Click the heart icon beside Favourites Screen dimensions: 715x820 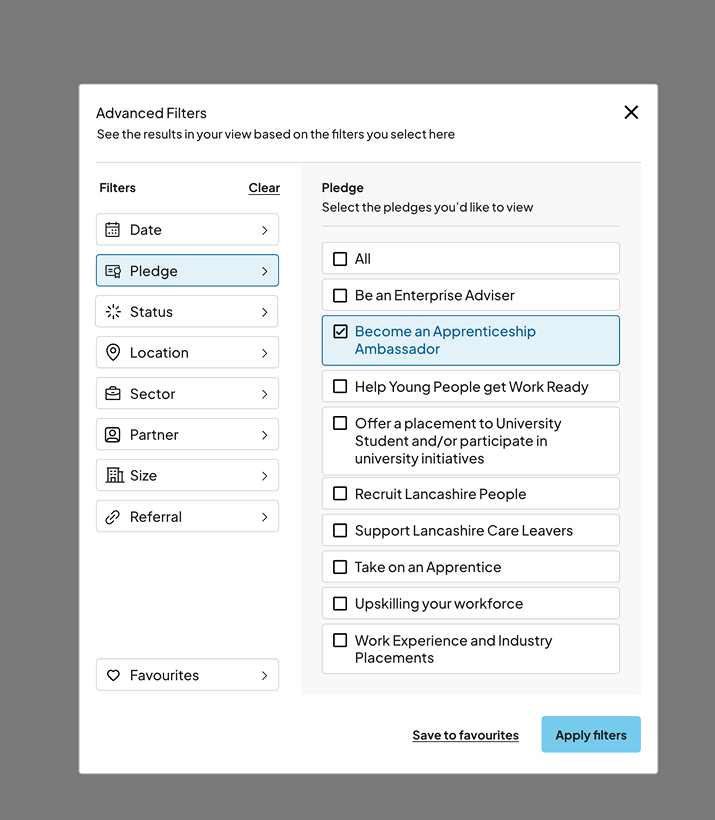(113, 675)
